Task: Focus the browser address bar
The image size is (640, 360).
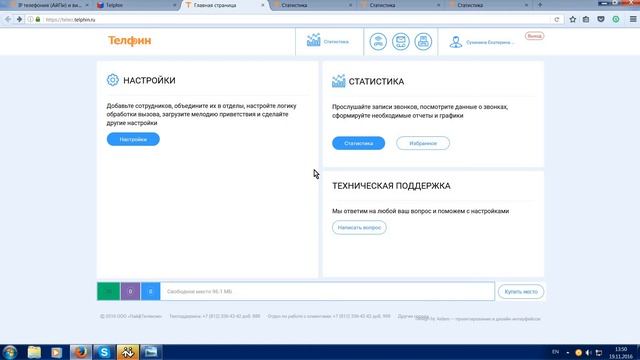Action: click(x=294, y=19)
